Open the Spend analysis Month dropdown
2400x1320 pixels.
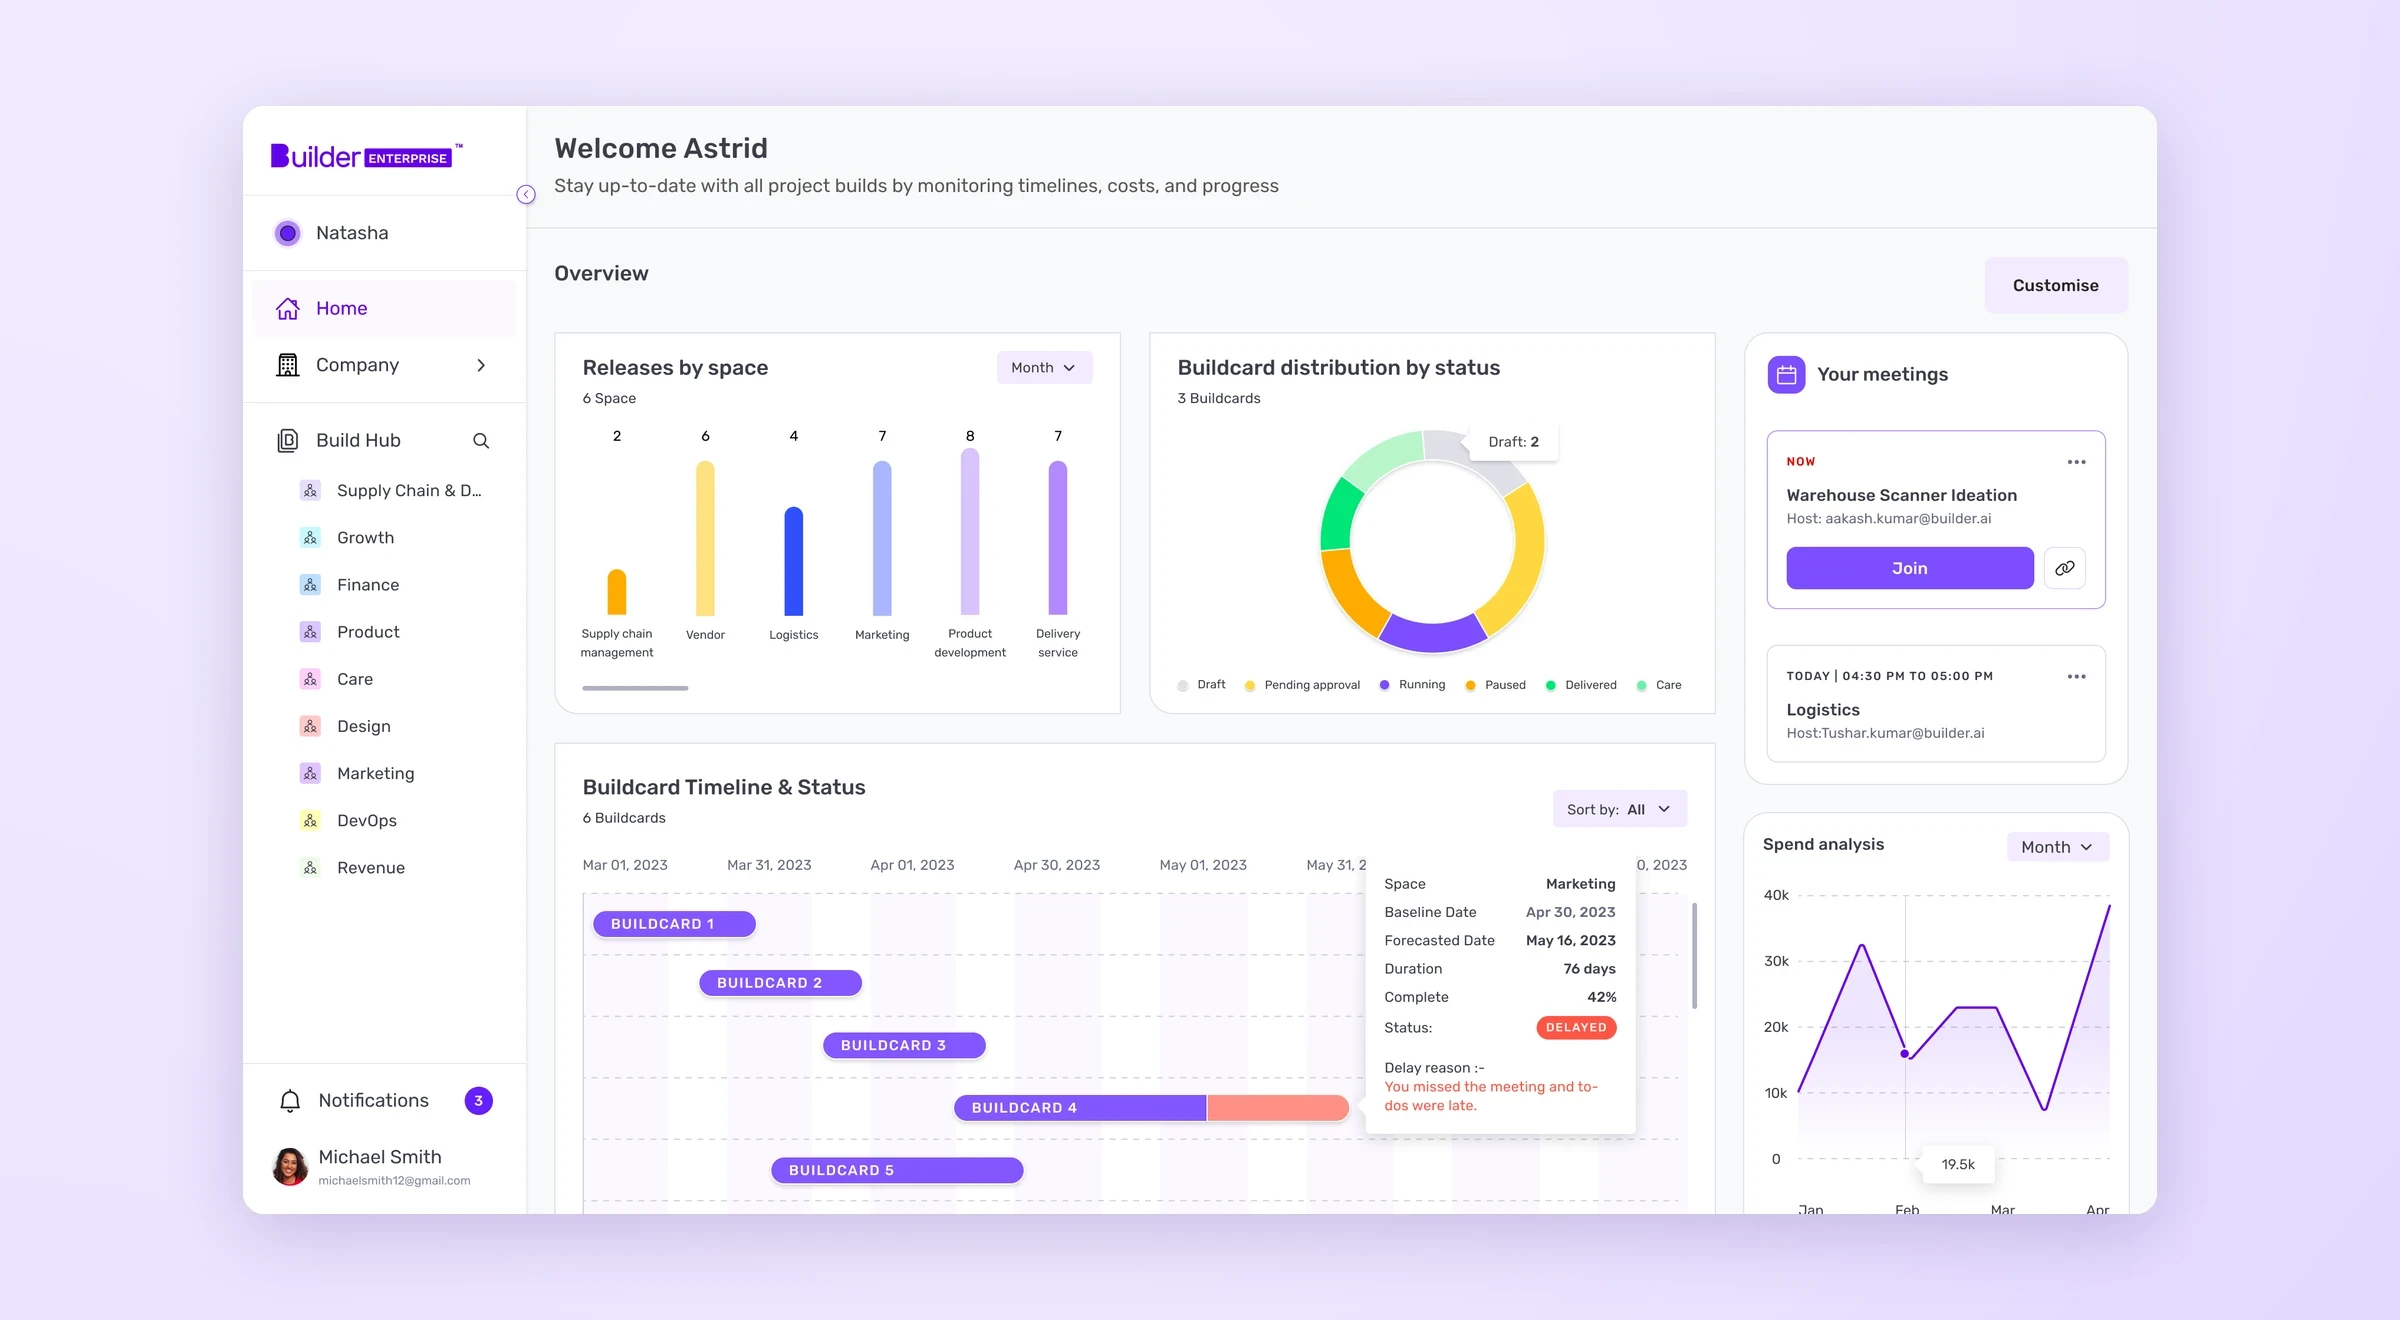pyautogui.click(x=2057, y=847)
